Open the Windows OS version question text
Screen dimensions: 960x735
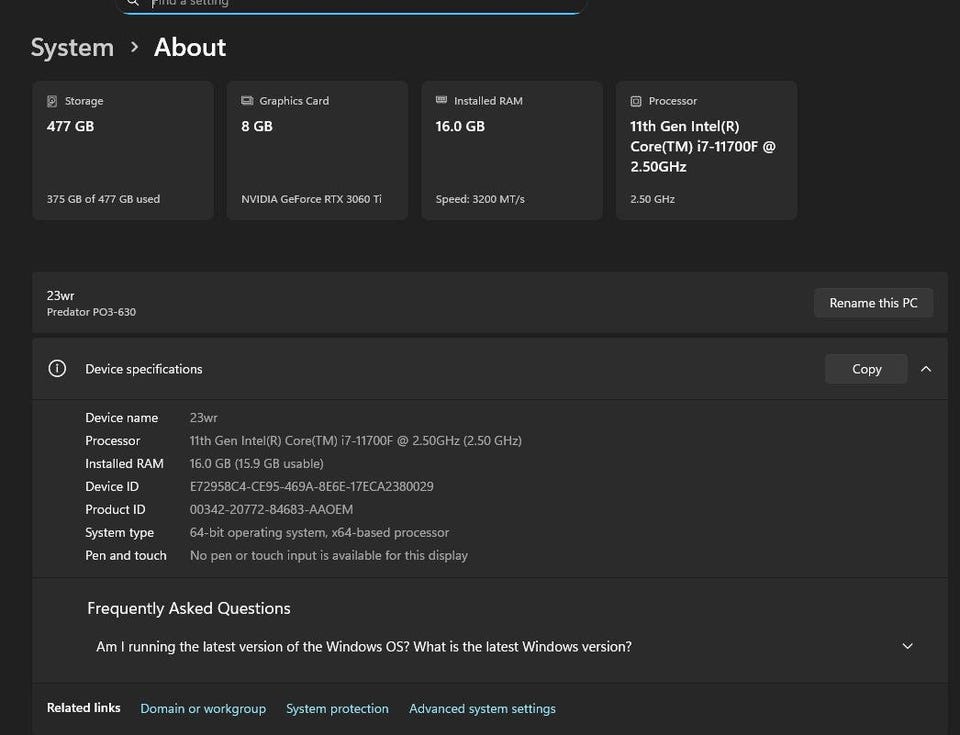[363, 647]
